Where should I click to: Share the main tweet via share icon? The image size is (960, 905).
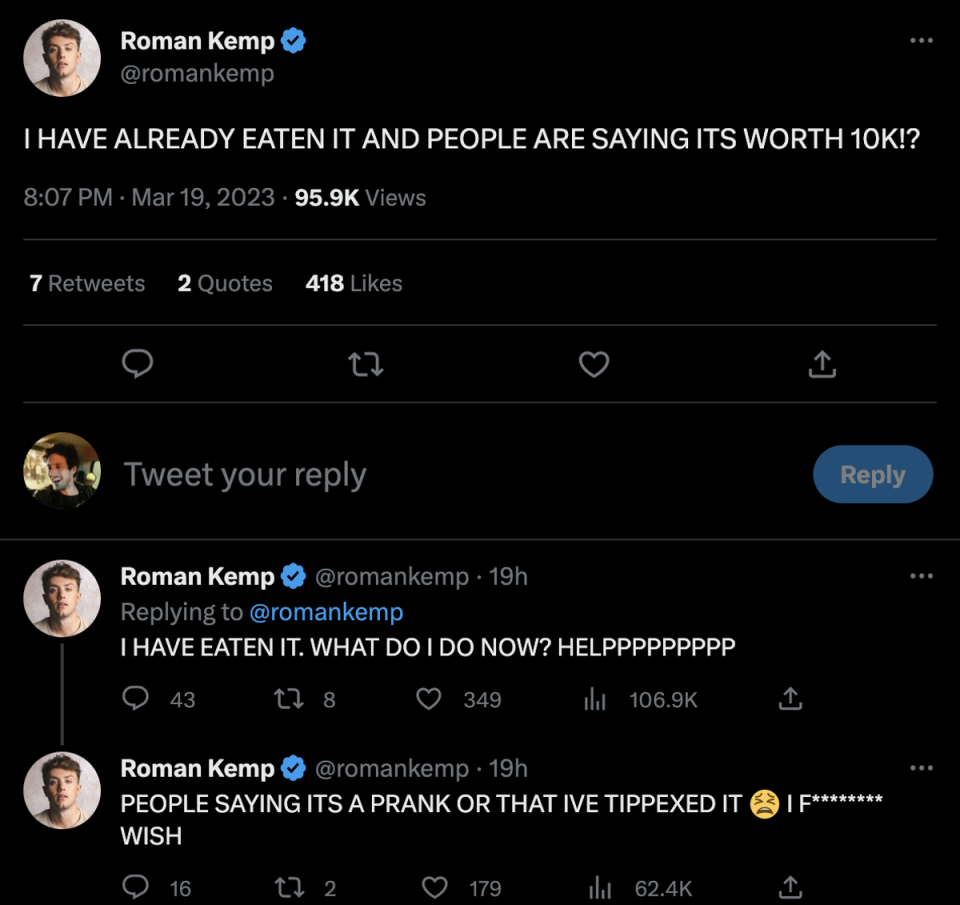tap(821, 365)
